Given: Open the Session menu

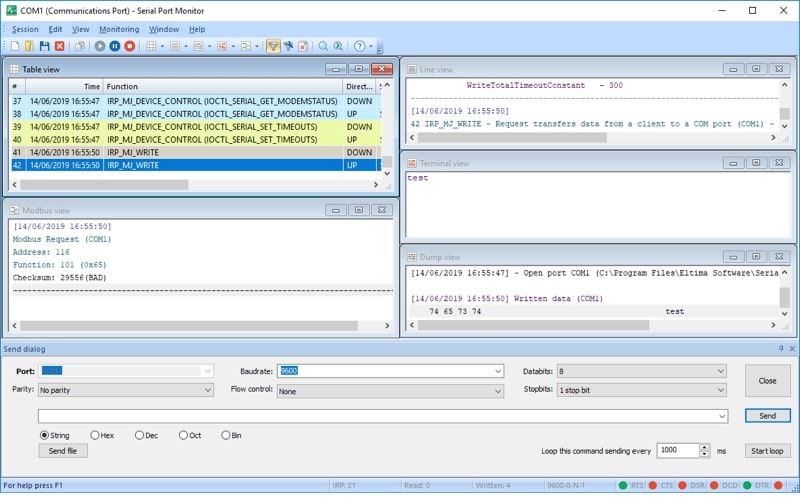Looking at the screenshot, I should 25,29.
